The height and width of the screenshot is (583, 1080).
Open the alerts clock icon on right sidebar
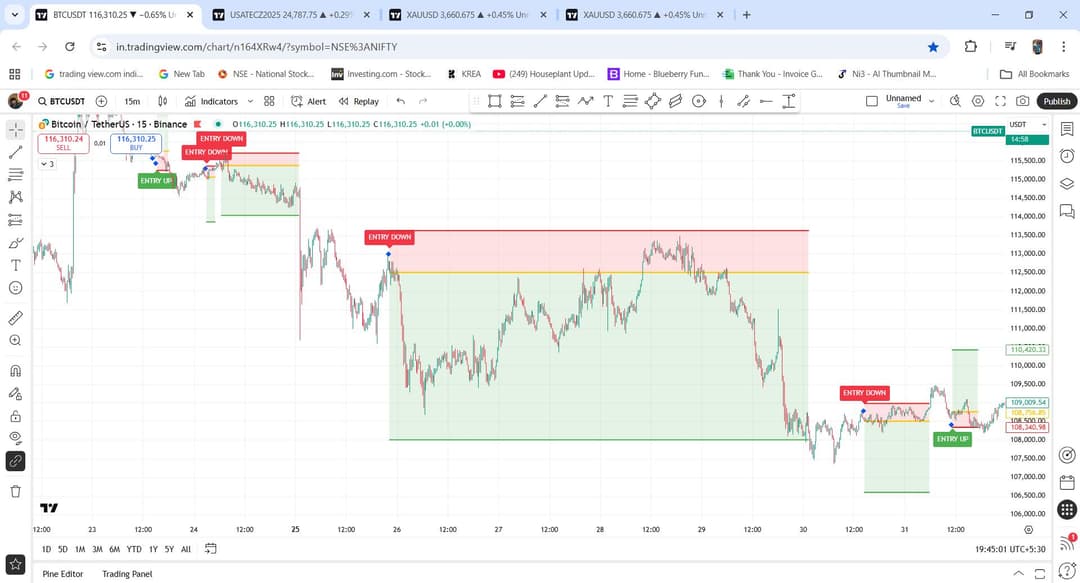pyautogui.click(x=1067, y=156)
